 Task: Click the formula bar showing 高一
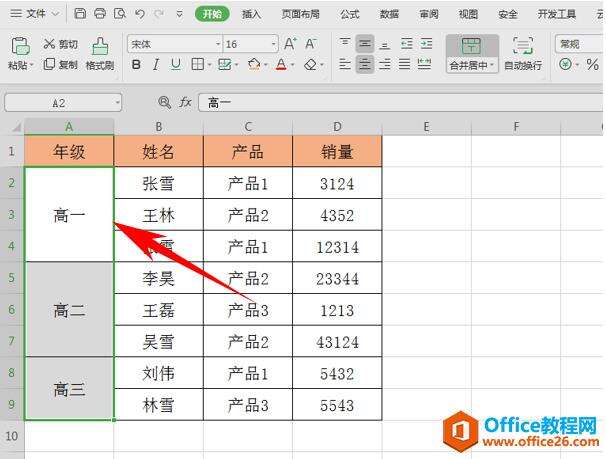(400, 103)
